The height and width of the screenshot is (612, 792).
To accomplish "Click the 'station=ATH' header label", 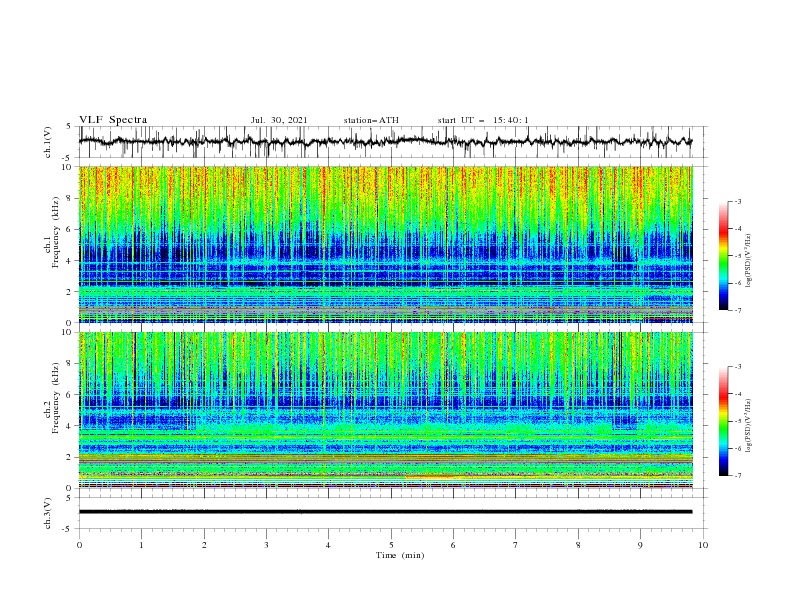I will click(x=371, y=120).
